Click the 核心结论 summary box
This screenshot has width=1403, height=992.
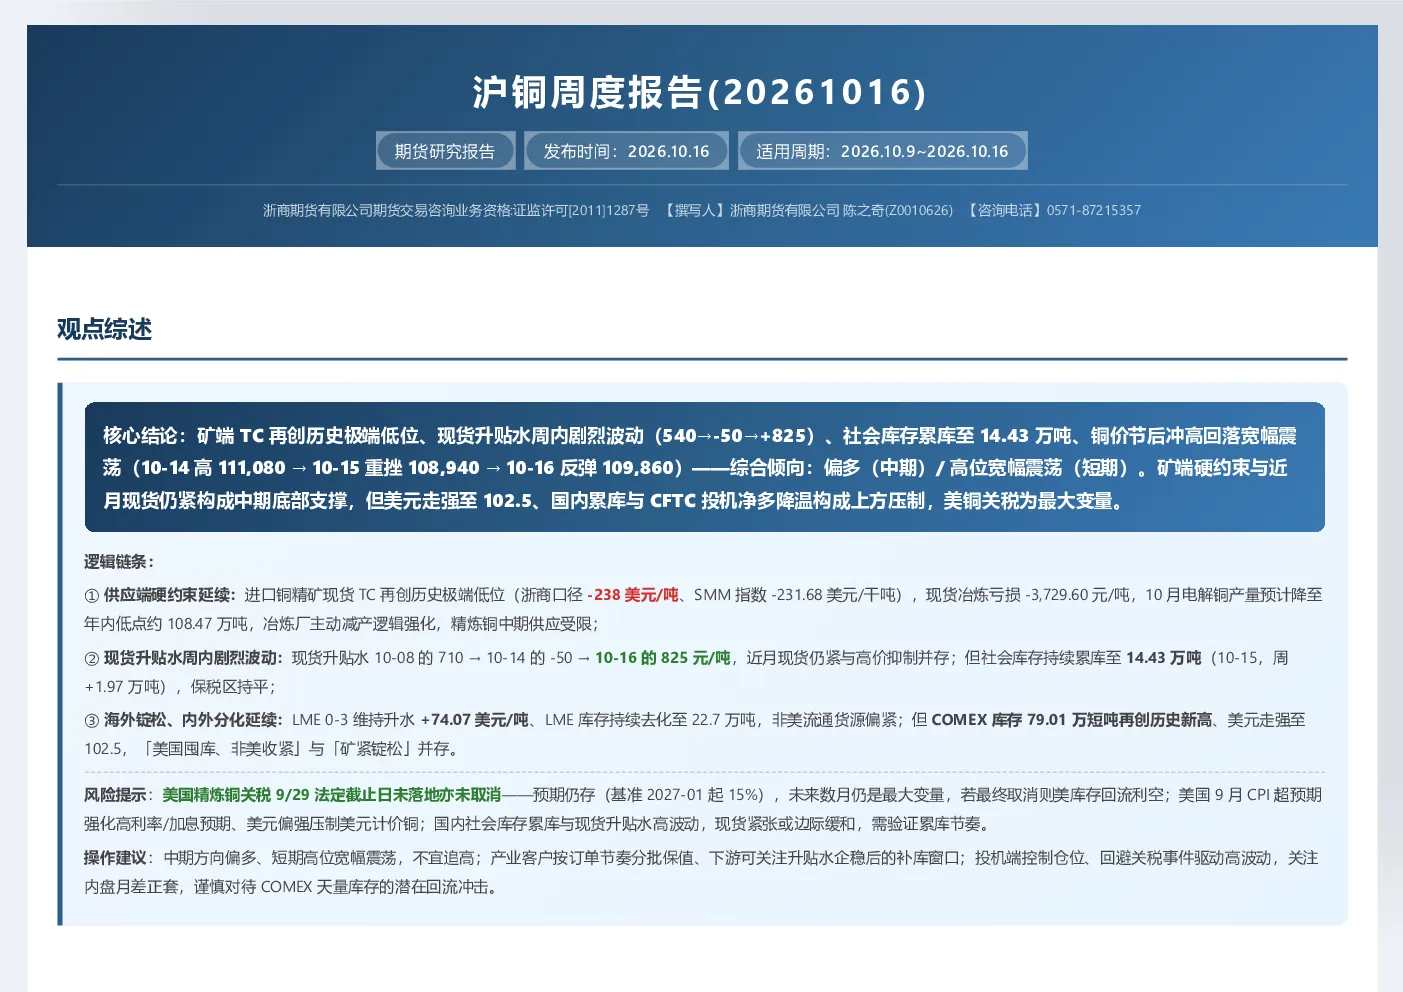point(704,467)
